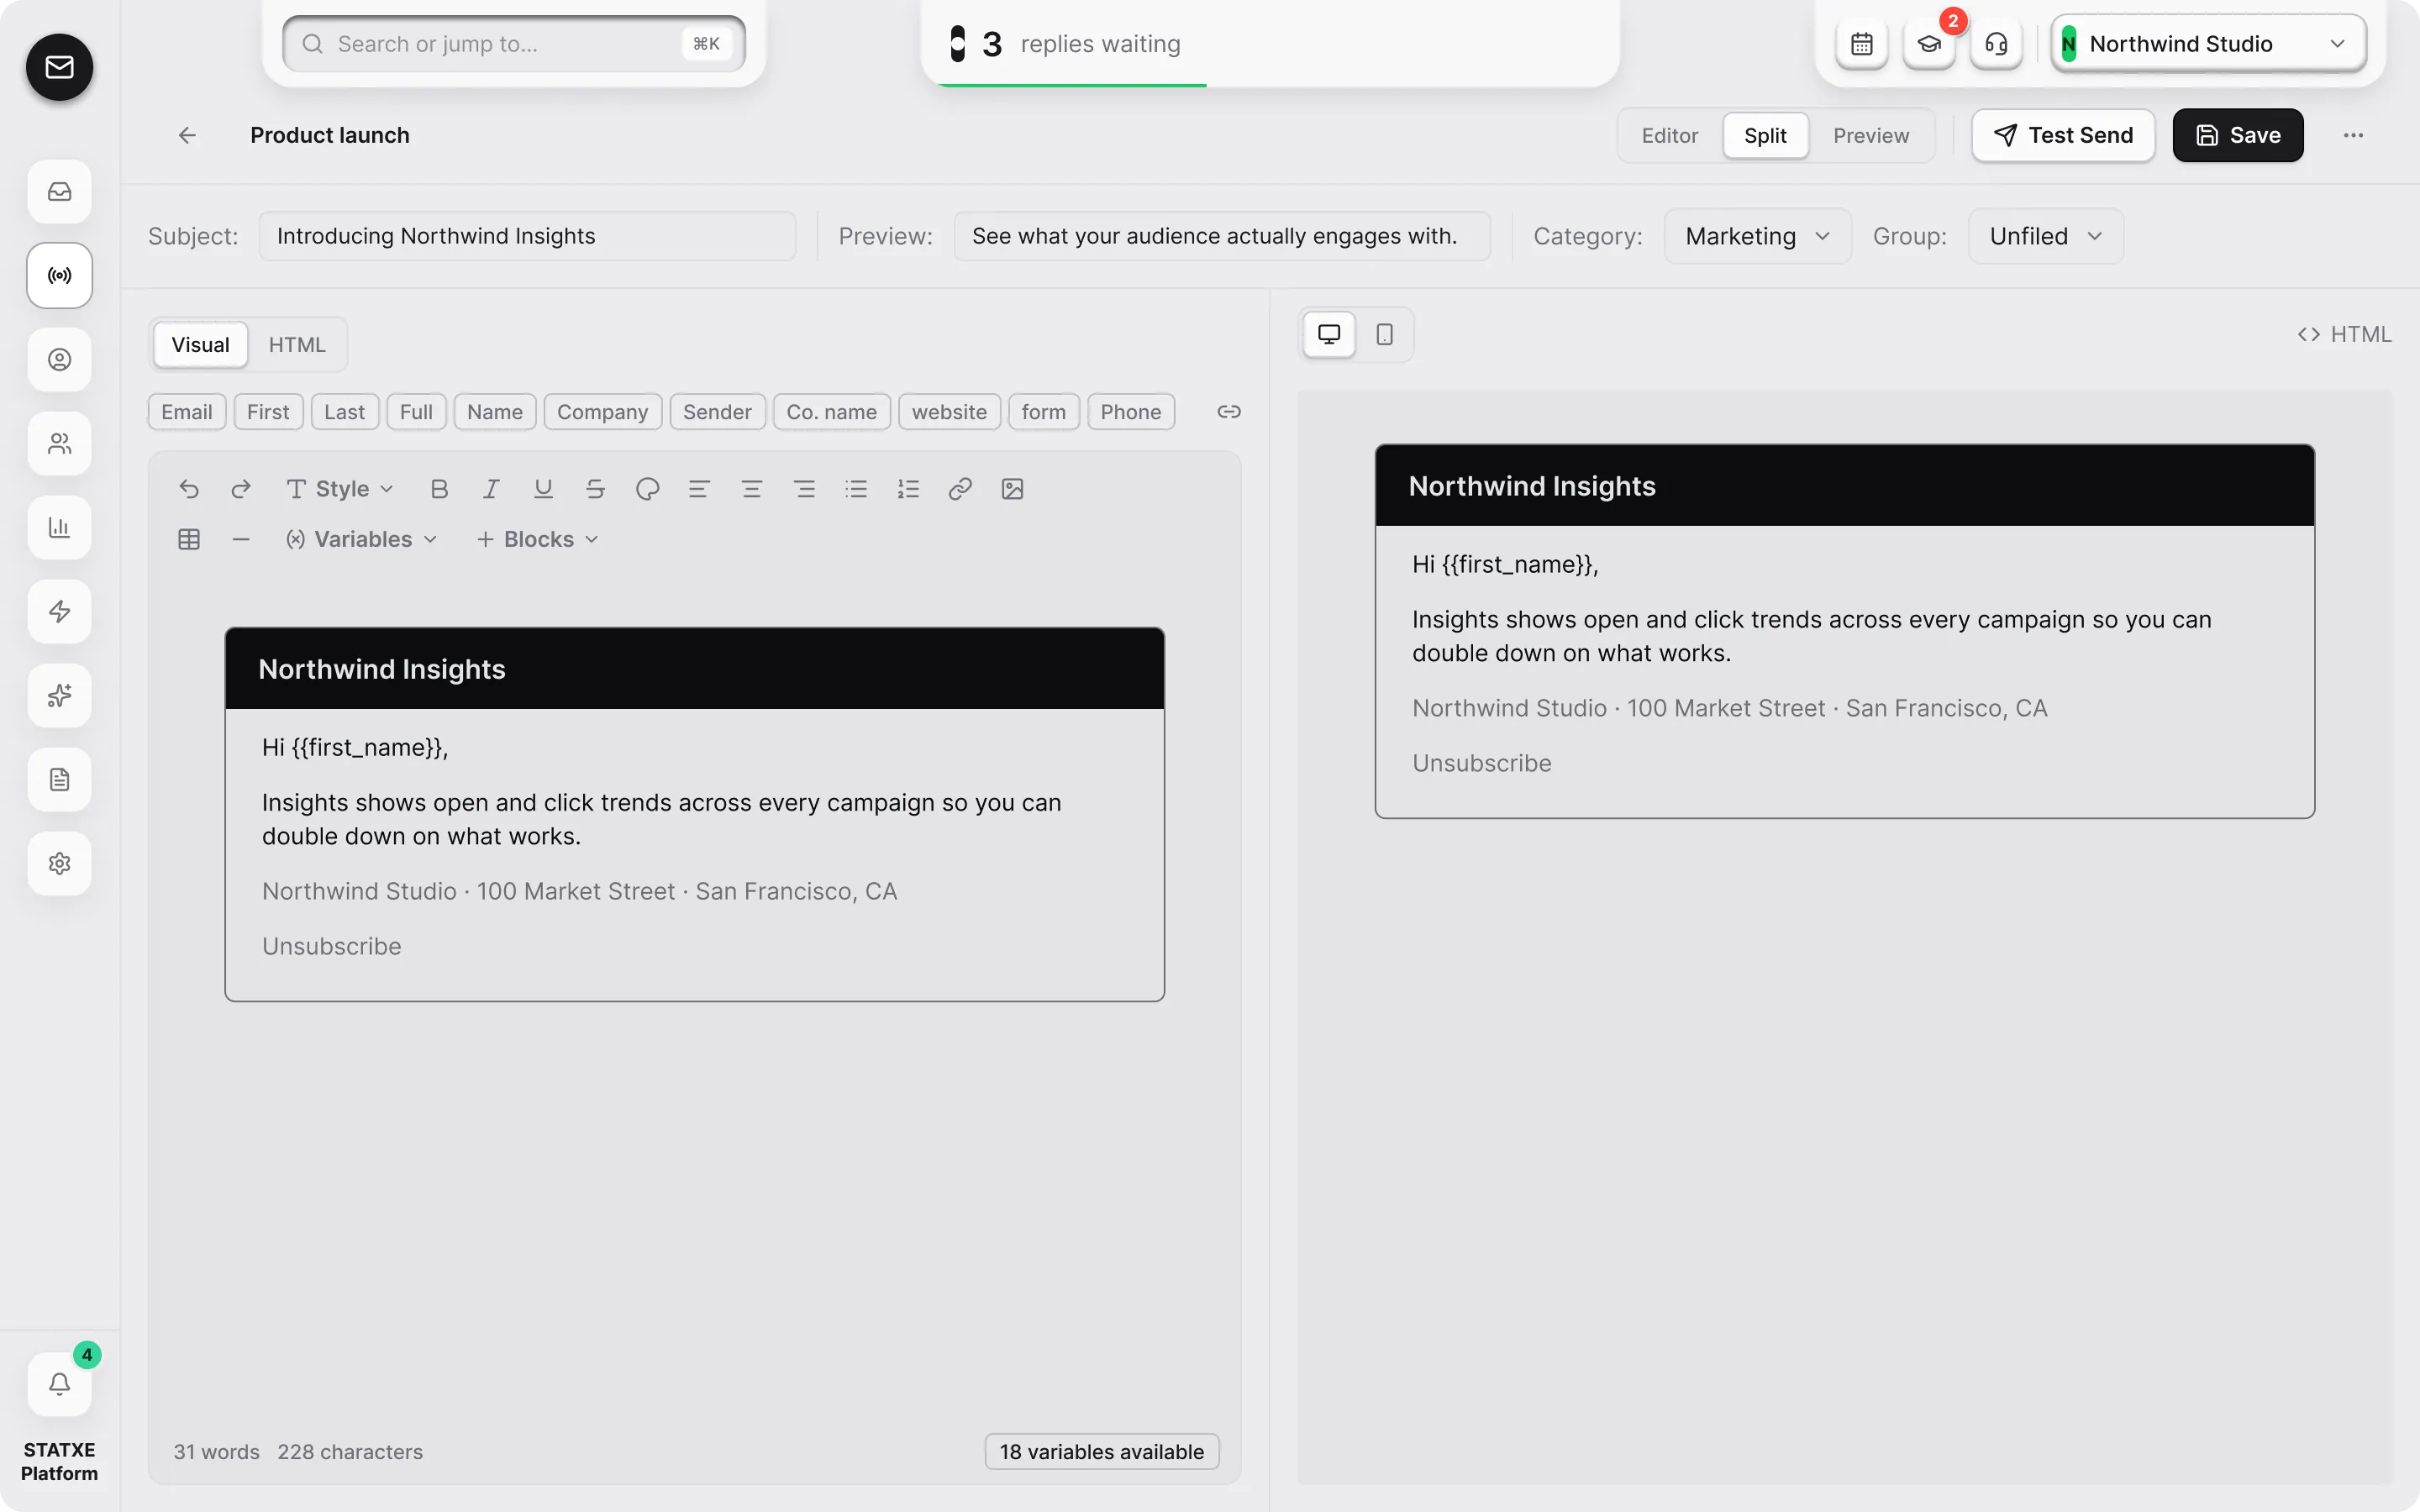
Task: Open the analytics bar chart sidebar icon
Action: pos(59,527)
